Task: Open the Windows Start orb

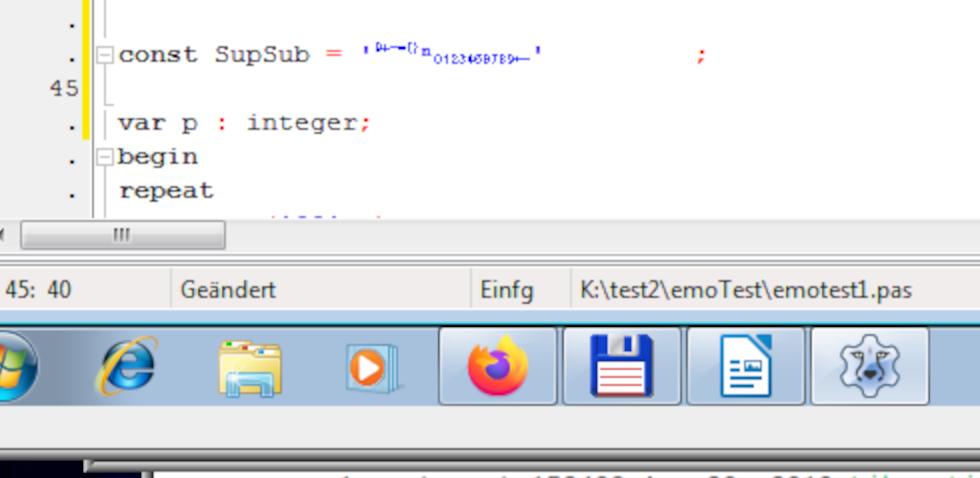Action: click(x=16, y=367)
